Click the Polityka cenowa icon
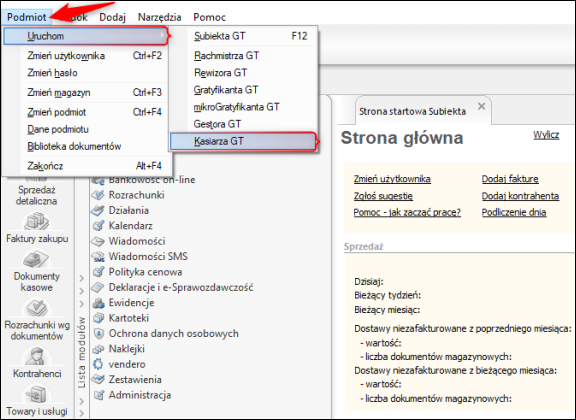The width and height of the screenshot is (576, 420). (x=98, y=272)
